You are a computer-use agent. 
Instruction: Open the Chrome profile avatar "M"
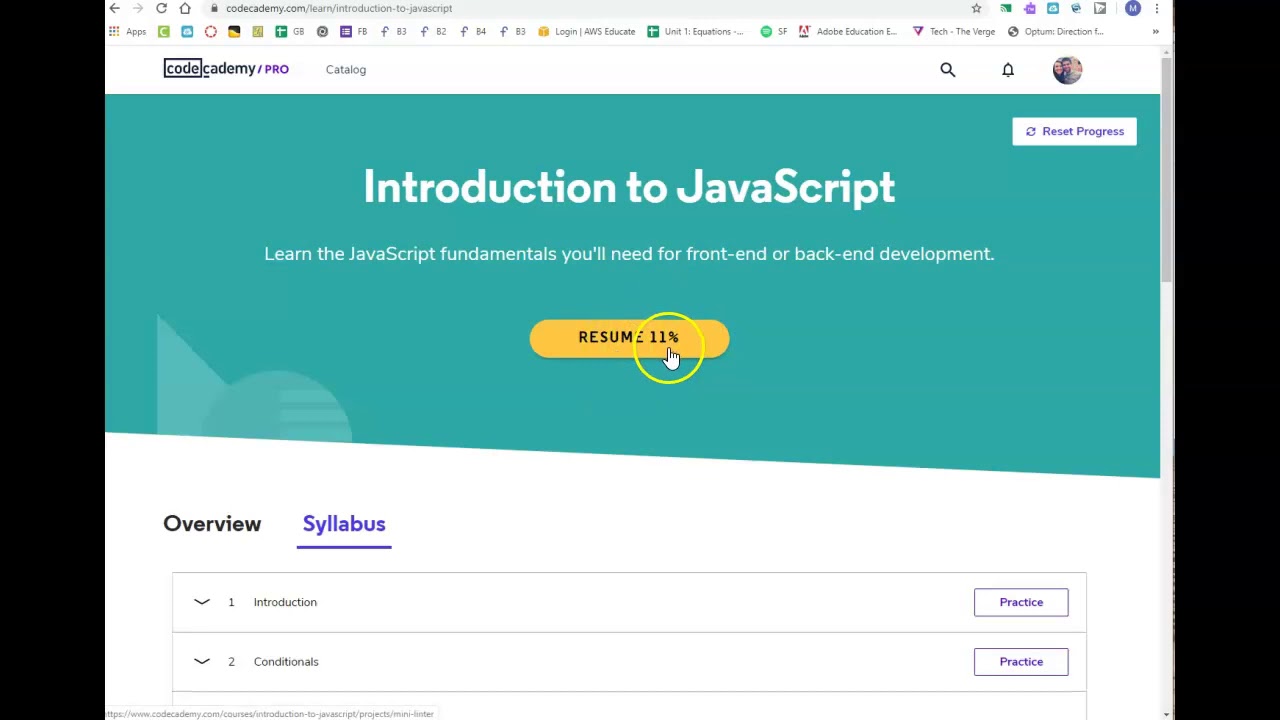(1132, 8)
